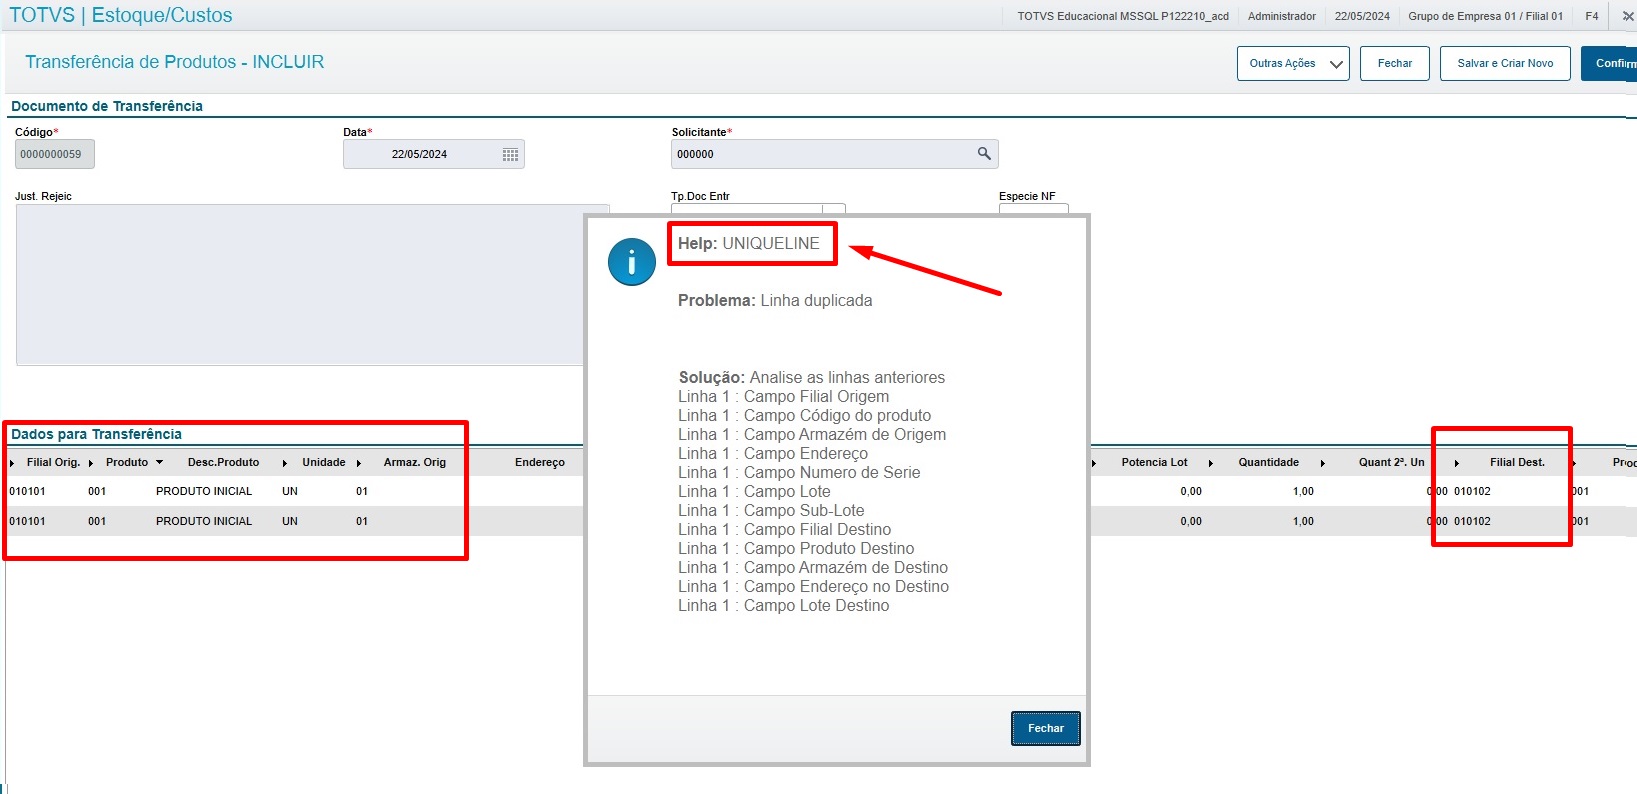Click the Fechar button in page header
Viewport: 1637px width, 794px height.
pos(1395,63)
